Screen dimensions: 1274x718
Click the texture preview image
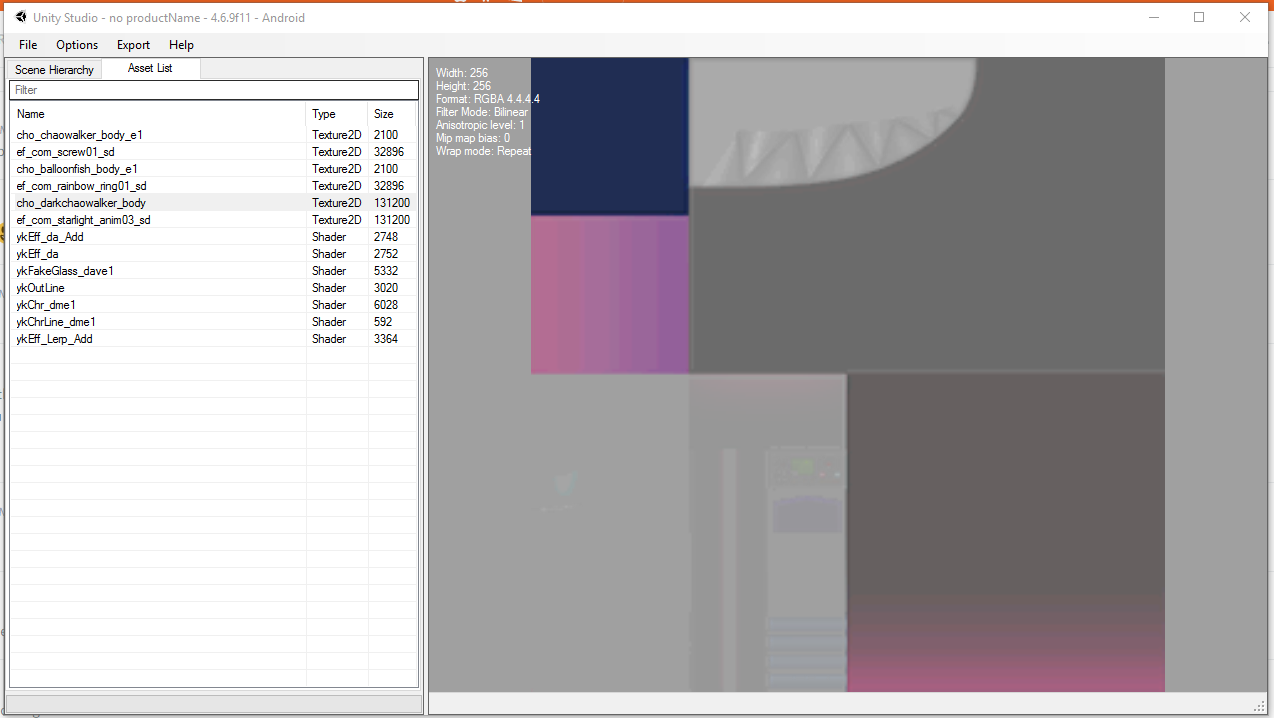(847, 374)
